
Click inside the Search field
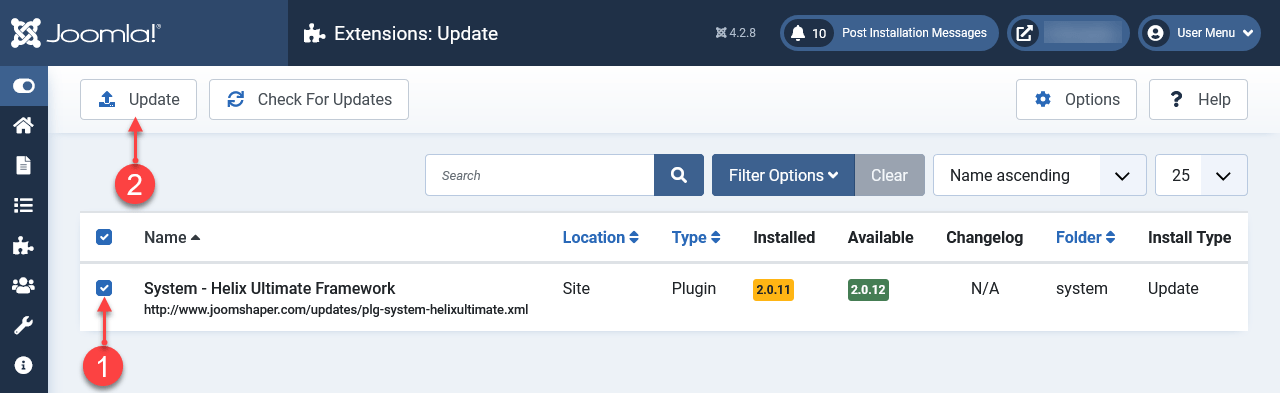pyautogui.click(x=540, y=175)
